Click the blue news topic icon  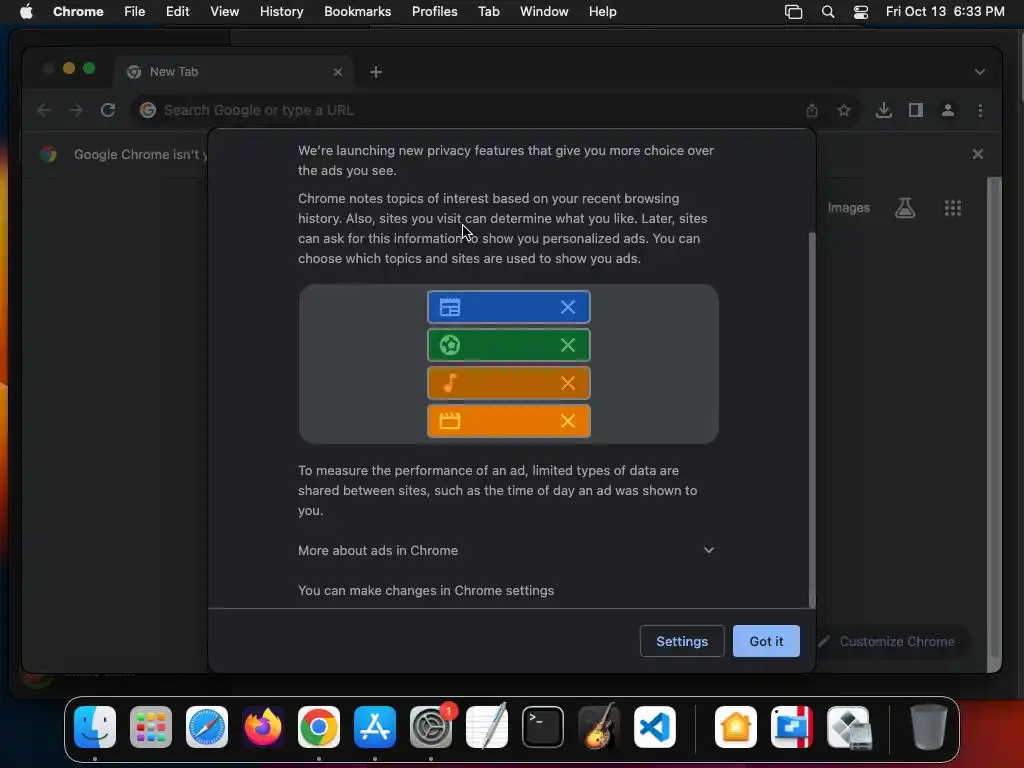[x=450, y=307]
